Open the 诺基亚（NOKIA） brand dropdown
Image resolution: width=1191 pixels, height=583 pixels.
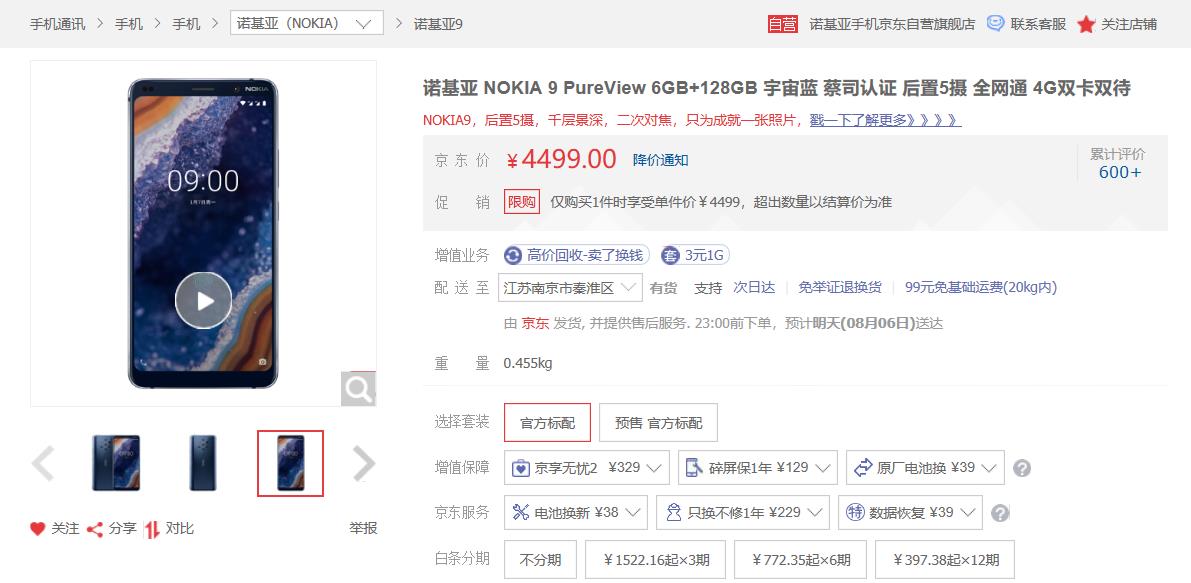point(306,24)
